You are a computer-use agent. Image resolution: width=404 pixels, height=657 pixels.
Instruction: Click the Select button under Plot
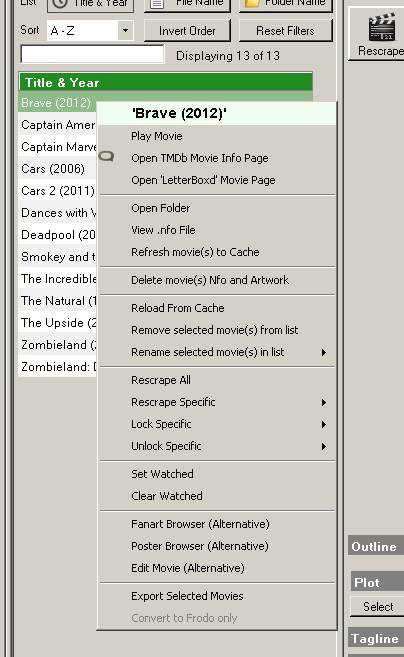(378, 607)
